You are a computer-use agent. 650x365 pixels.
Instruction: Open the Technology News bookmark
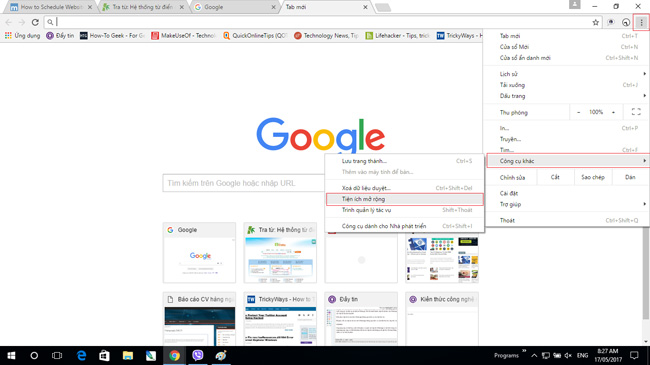coord(326,36)
